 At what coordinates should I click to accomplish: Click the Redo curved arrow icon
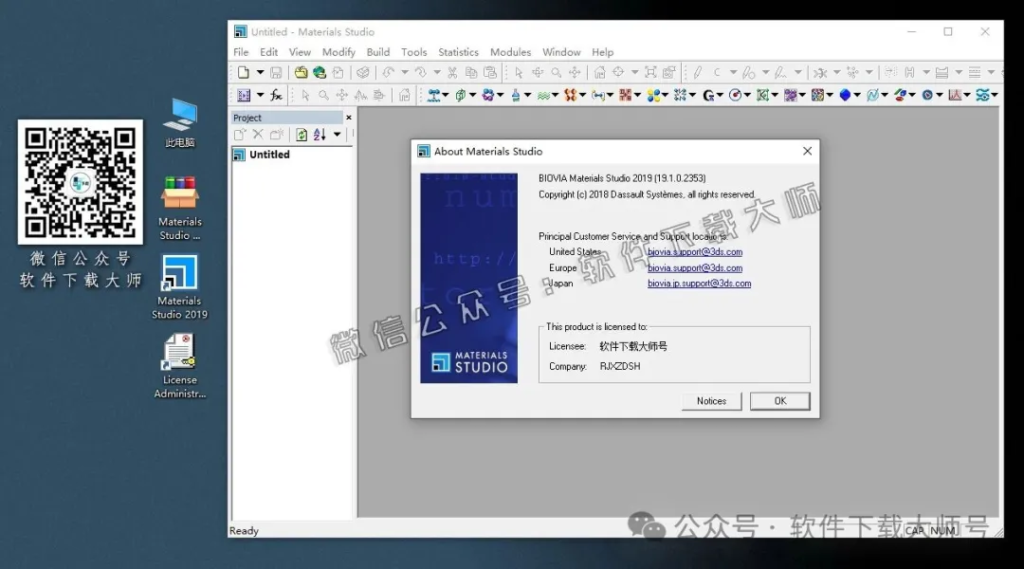click(421, 73)
